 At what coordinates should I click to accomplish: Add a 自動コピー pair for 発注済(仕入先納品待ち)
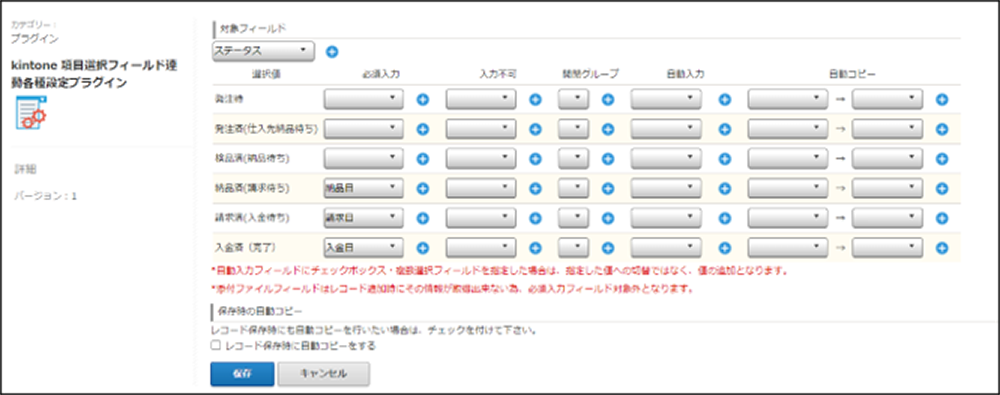point(942,129)
